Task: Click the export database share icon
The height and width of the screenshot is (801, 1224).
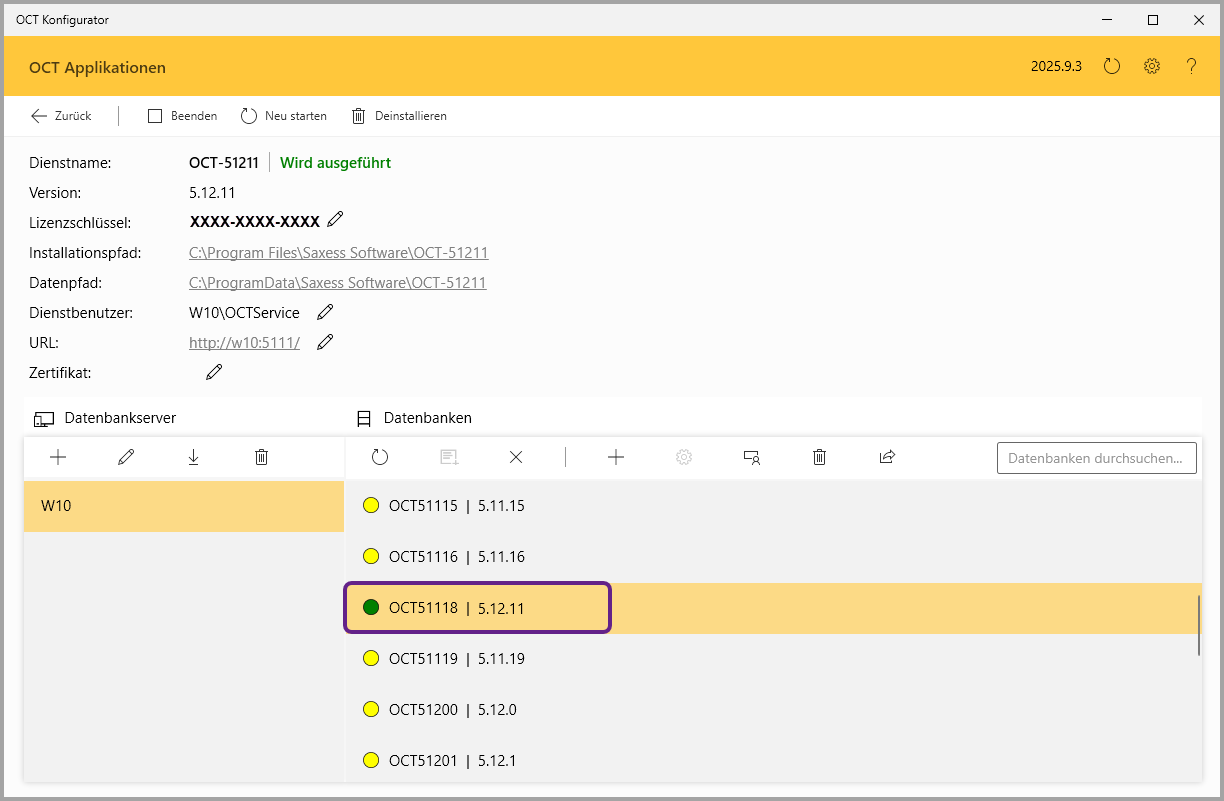Action: [887, 457]
